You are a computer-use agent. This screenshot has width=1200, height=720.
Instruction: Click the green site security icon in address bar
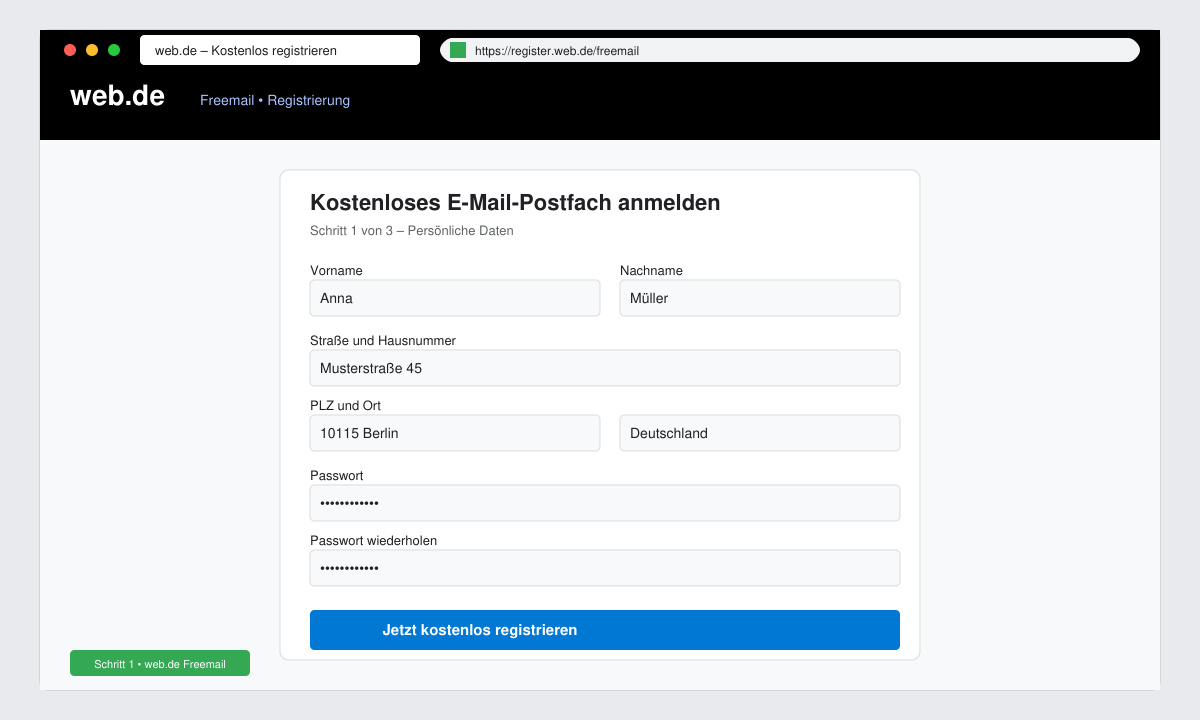point(458,50)
